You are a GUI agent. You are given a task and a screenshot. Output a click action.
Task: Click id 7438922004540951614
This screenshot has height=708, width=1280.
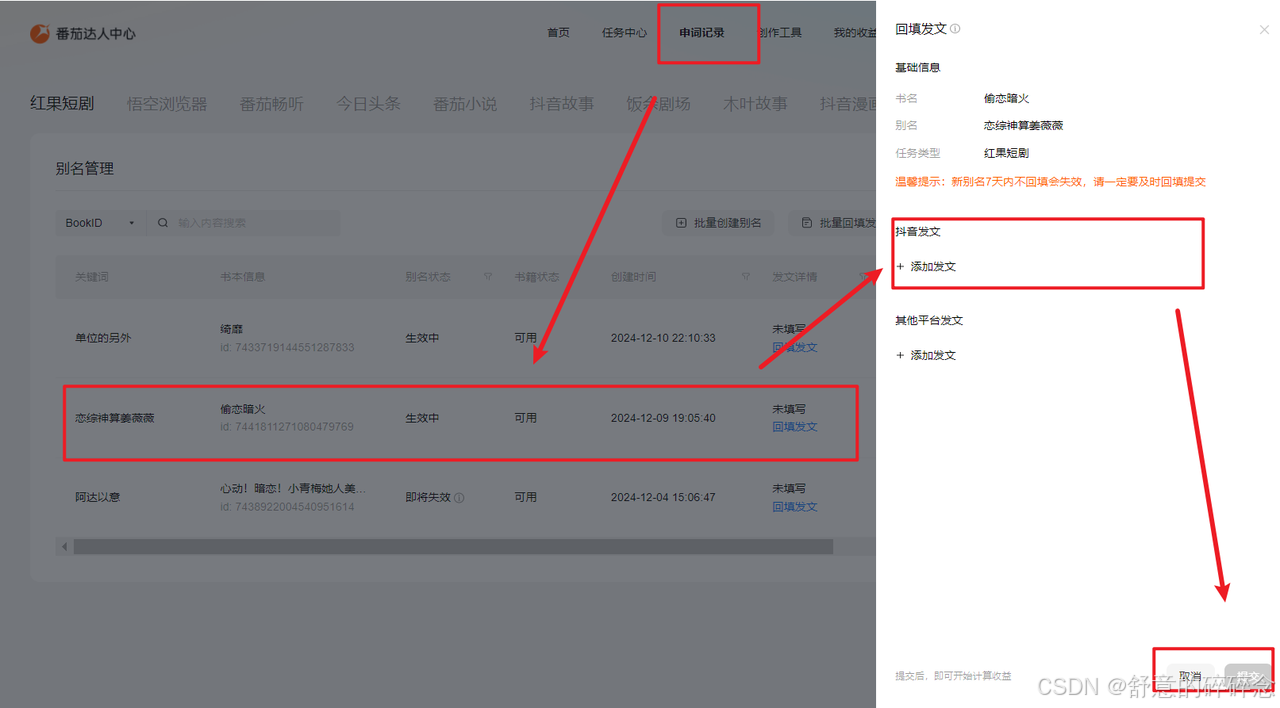click(x=287, y=507)
